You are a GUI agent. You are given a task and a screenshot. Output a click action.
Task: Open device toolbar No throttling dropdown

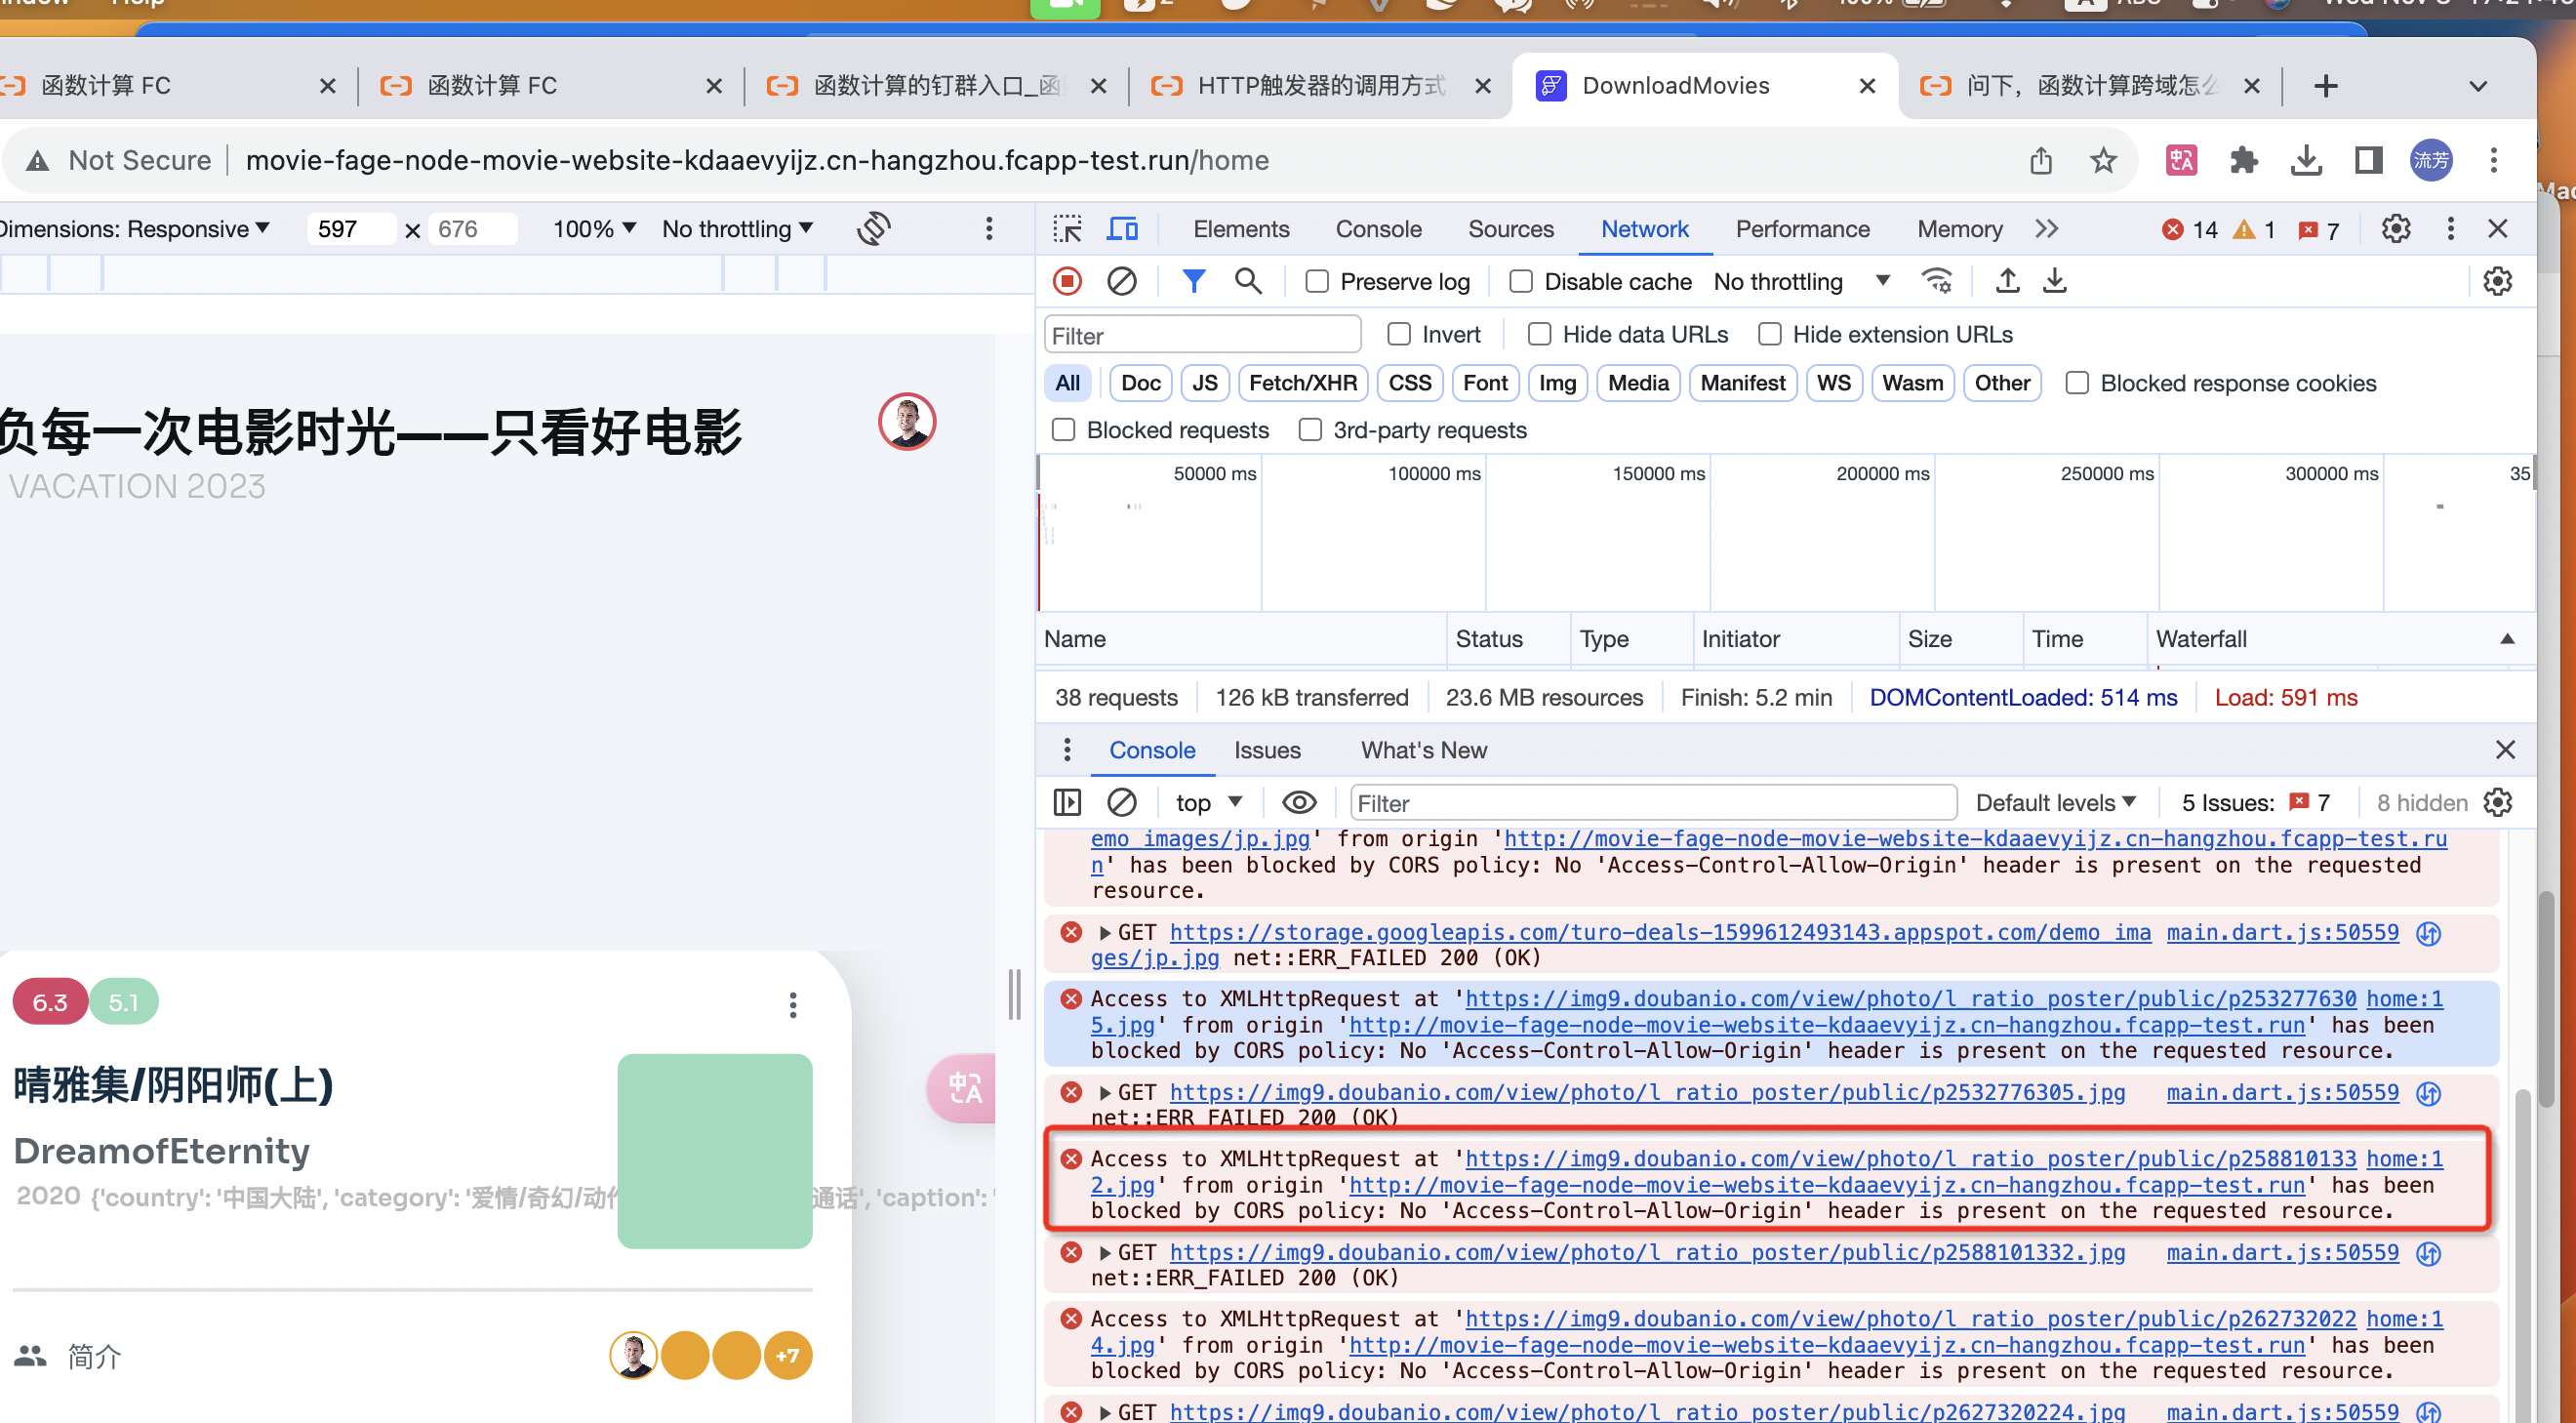pos(737,229)
